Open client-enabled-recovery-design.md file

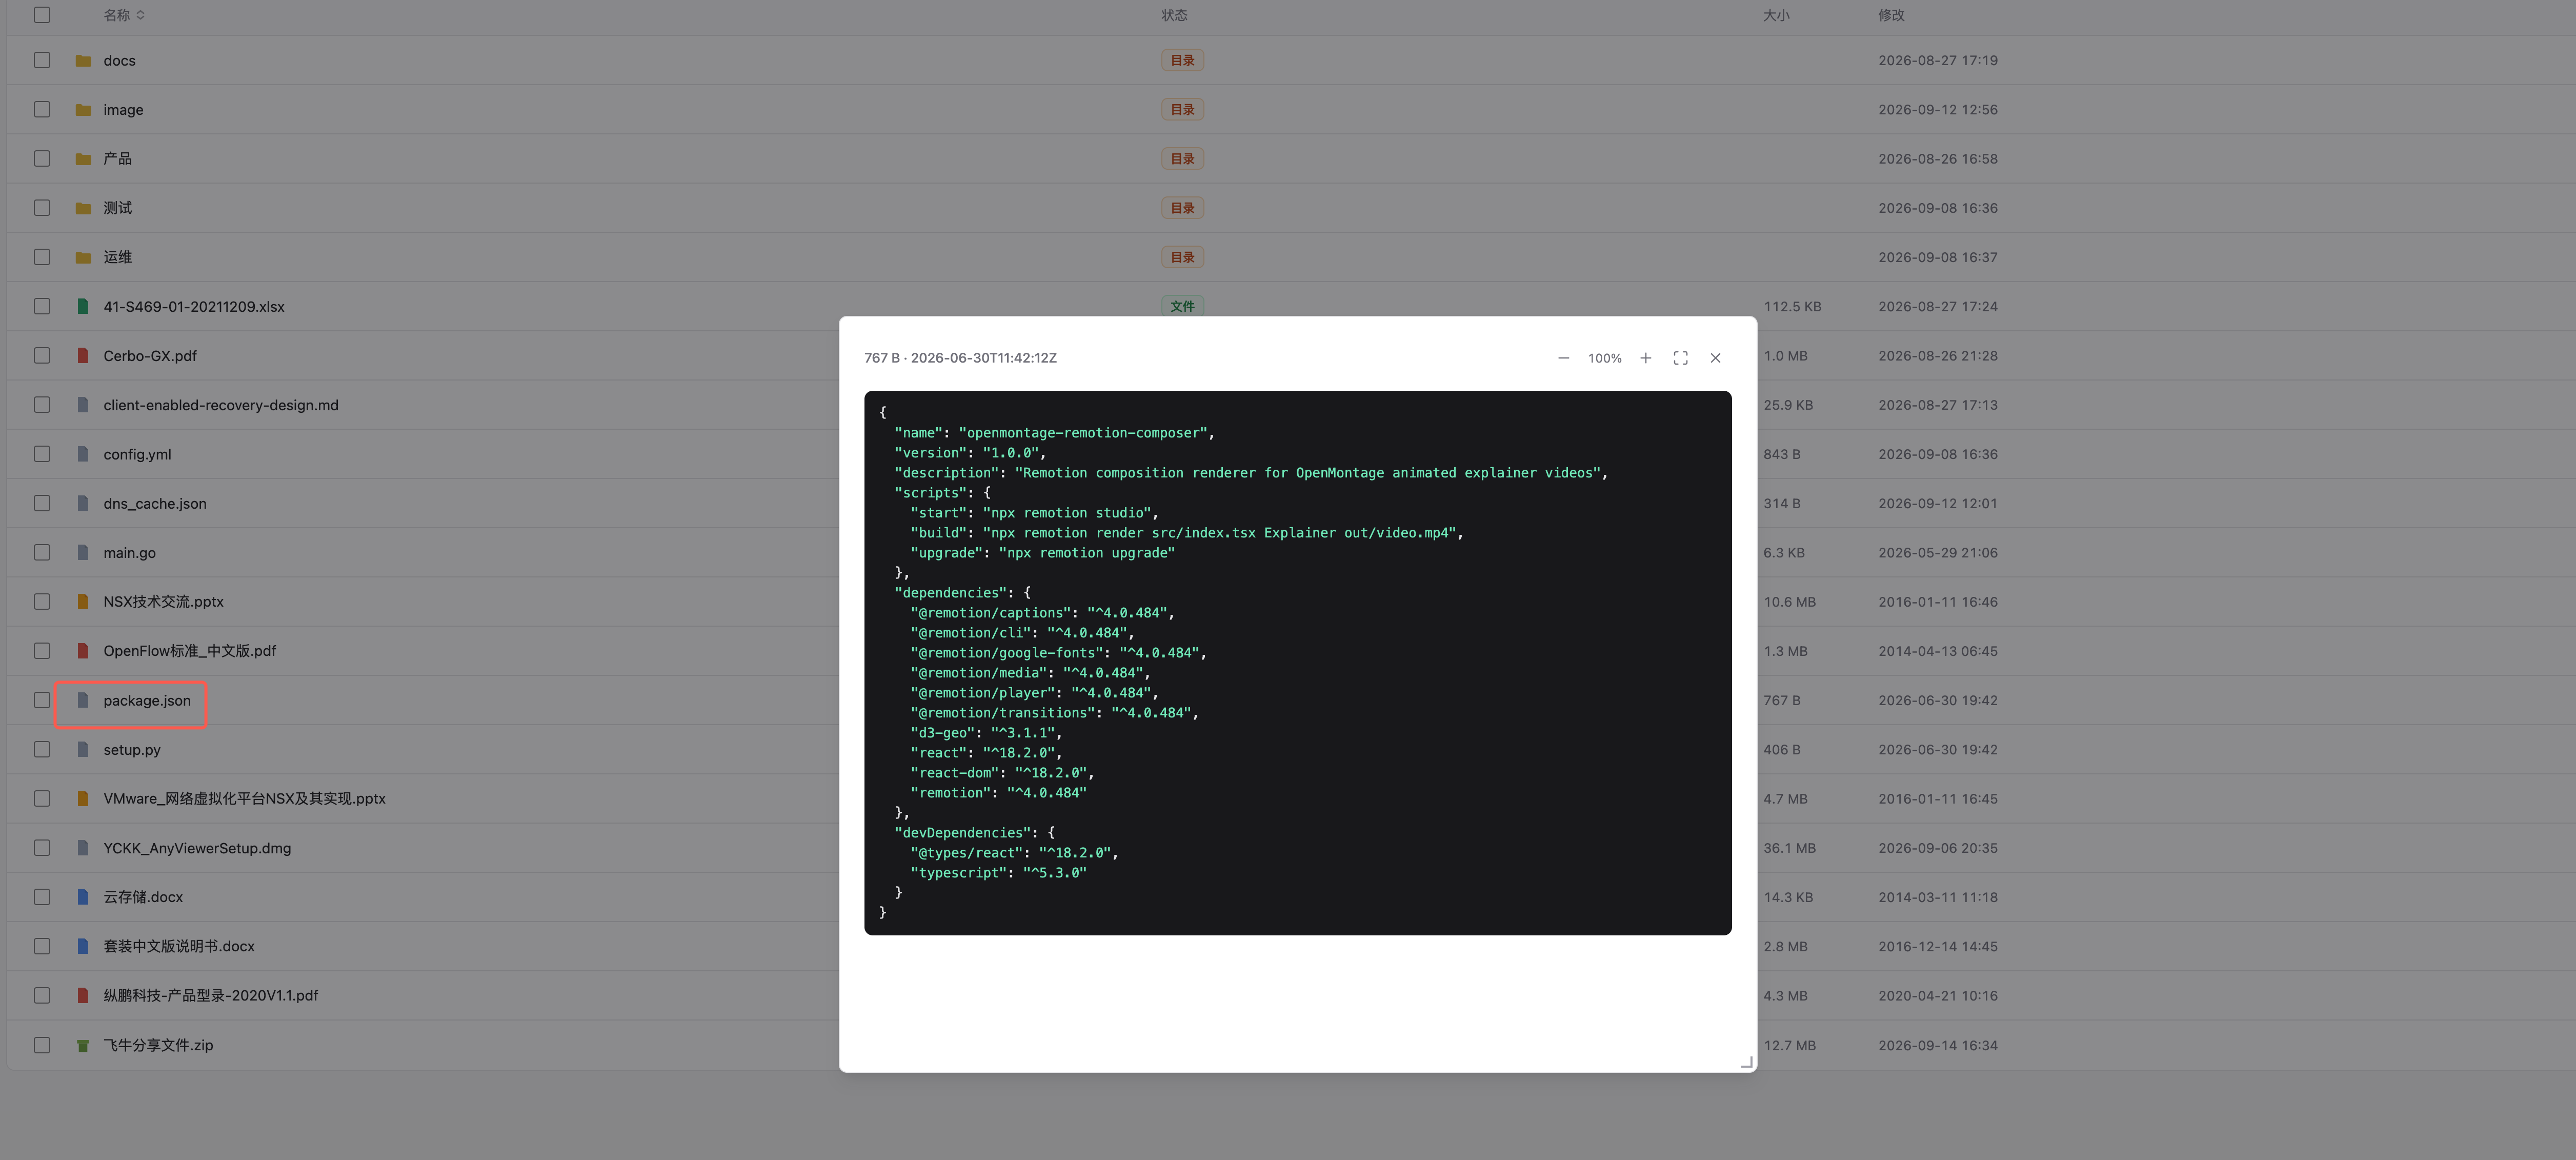click(x=221, y=405)
